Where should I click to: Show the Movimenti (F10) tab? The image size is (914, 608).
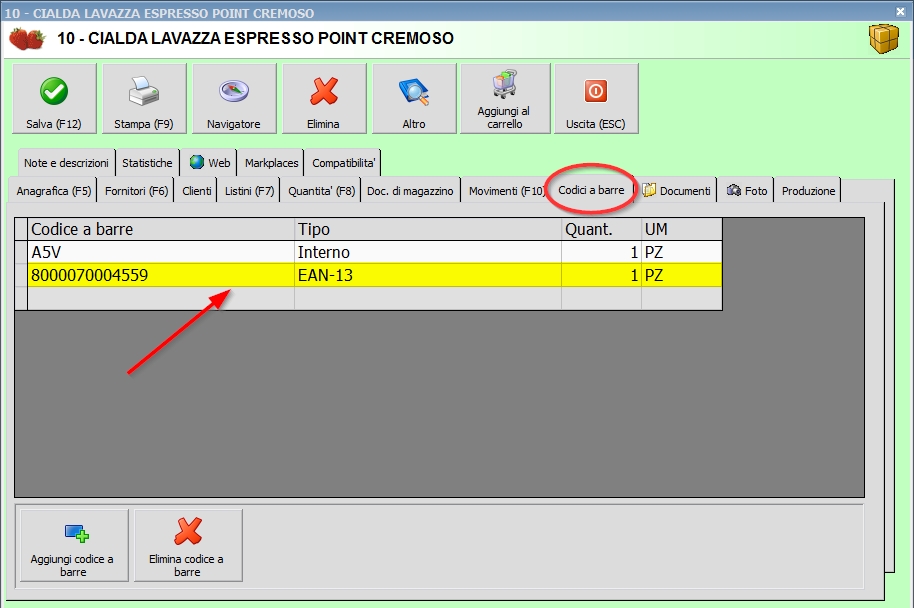click(x=506, y=191)
